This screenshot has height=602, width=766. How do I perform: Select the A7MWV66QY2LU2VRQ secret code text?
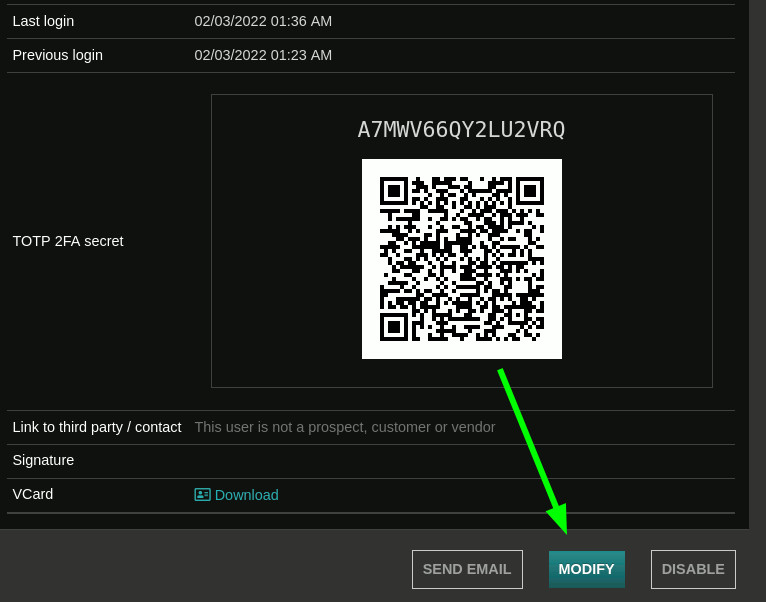click(461, 130)
